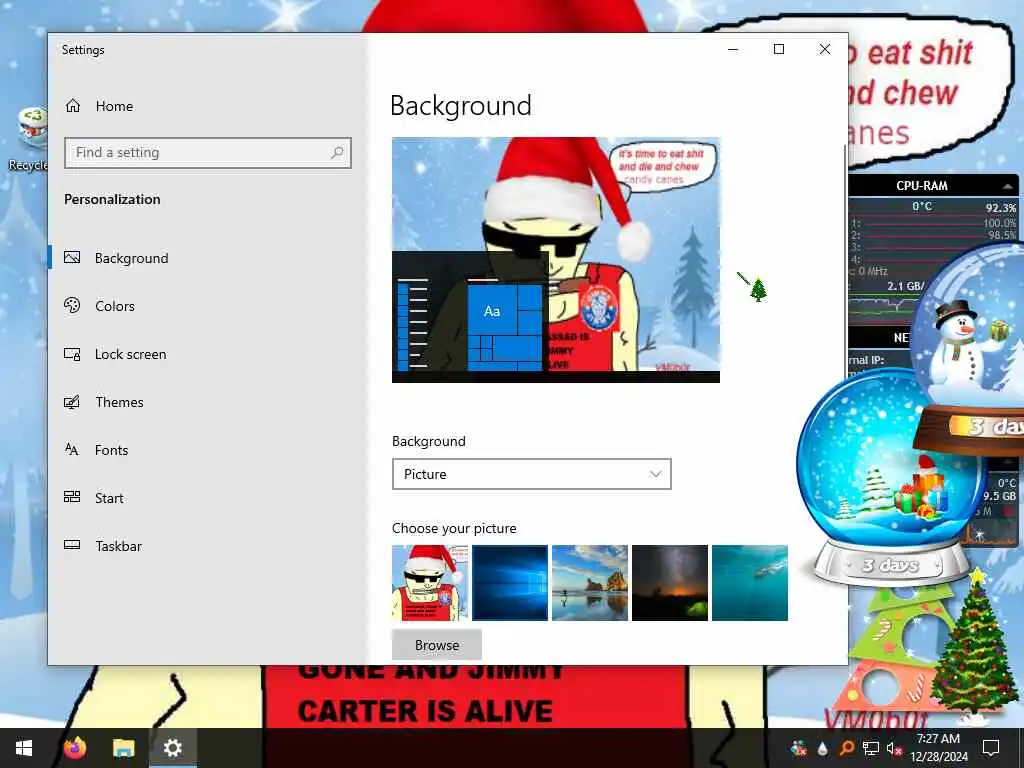This screenshot has height=768, width=1024.
Task: Choose the Santa hat wallpaper thumbnail
Action: click(430, 583)
